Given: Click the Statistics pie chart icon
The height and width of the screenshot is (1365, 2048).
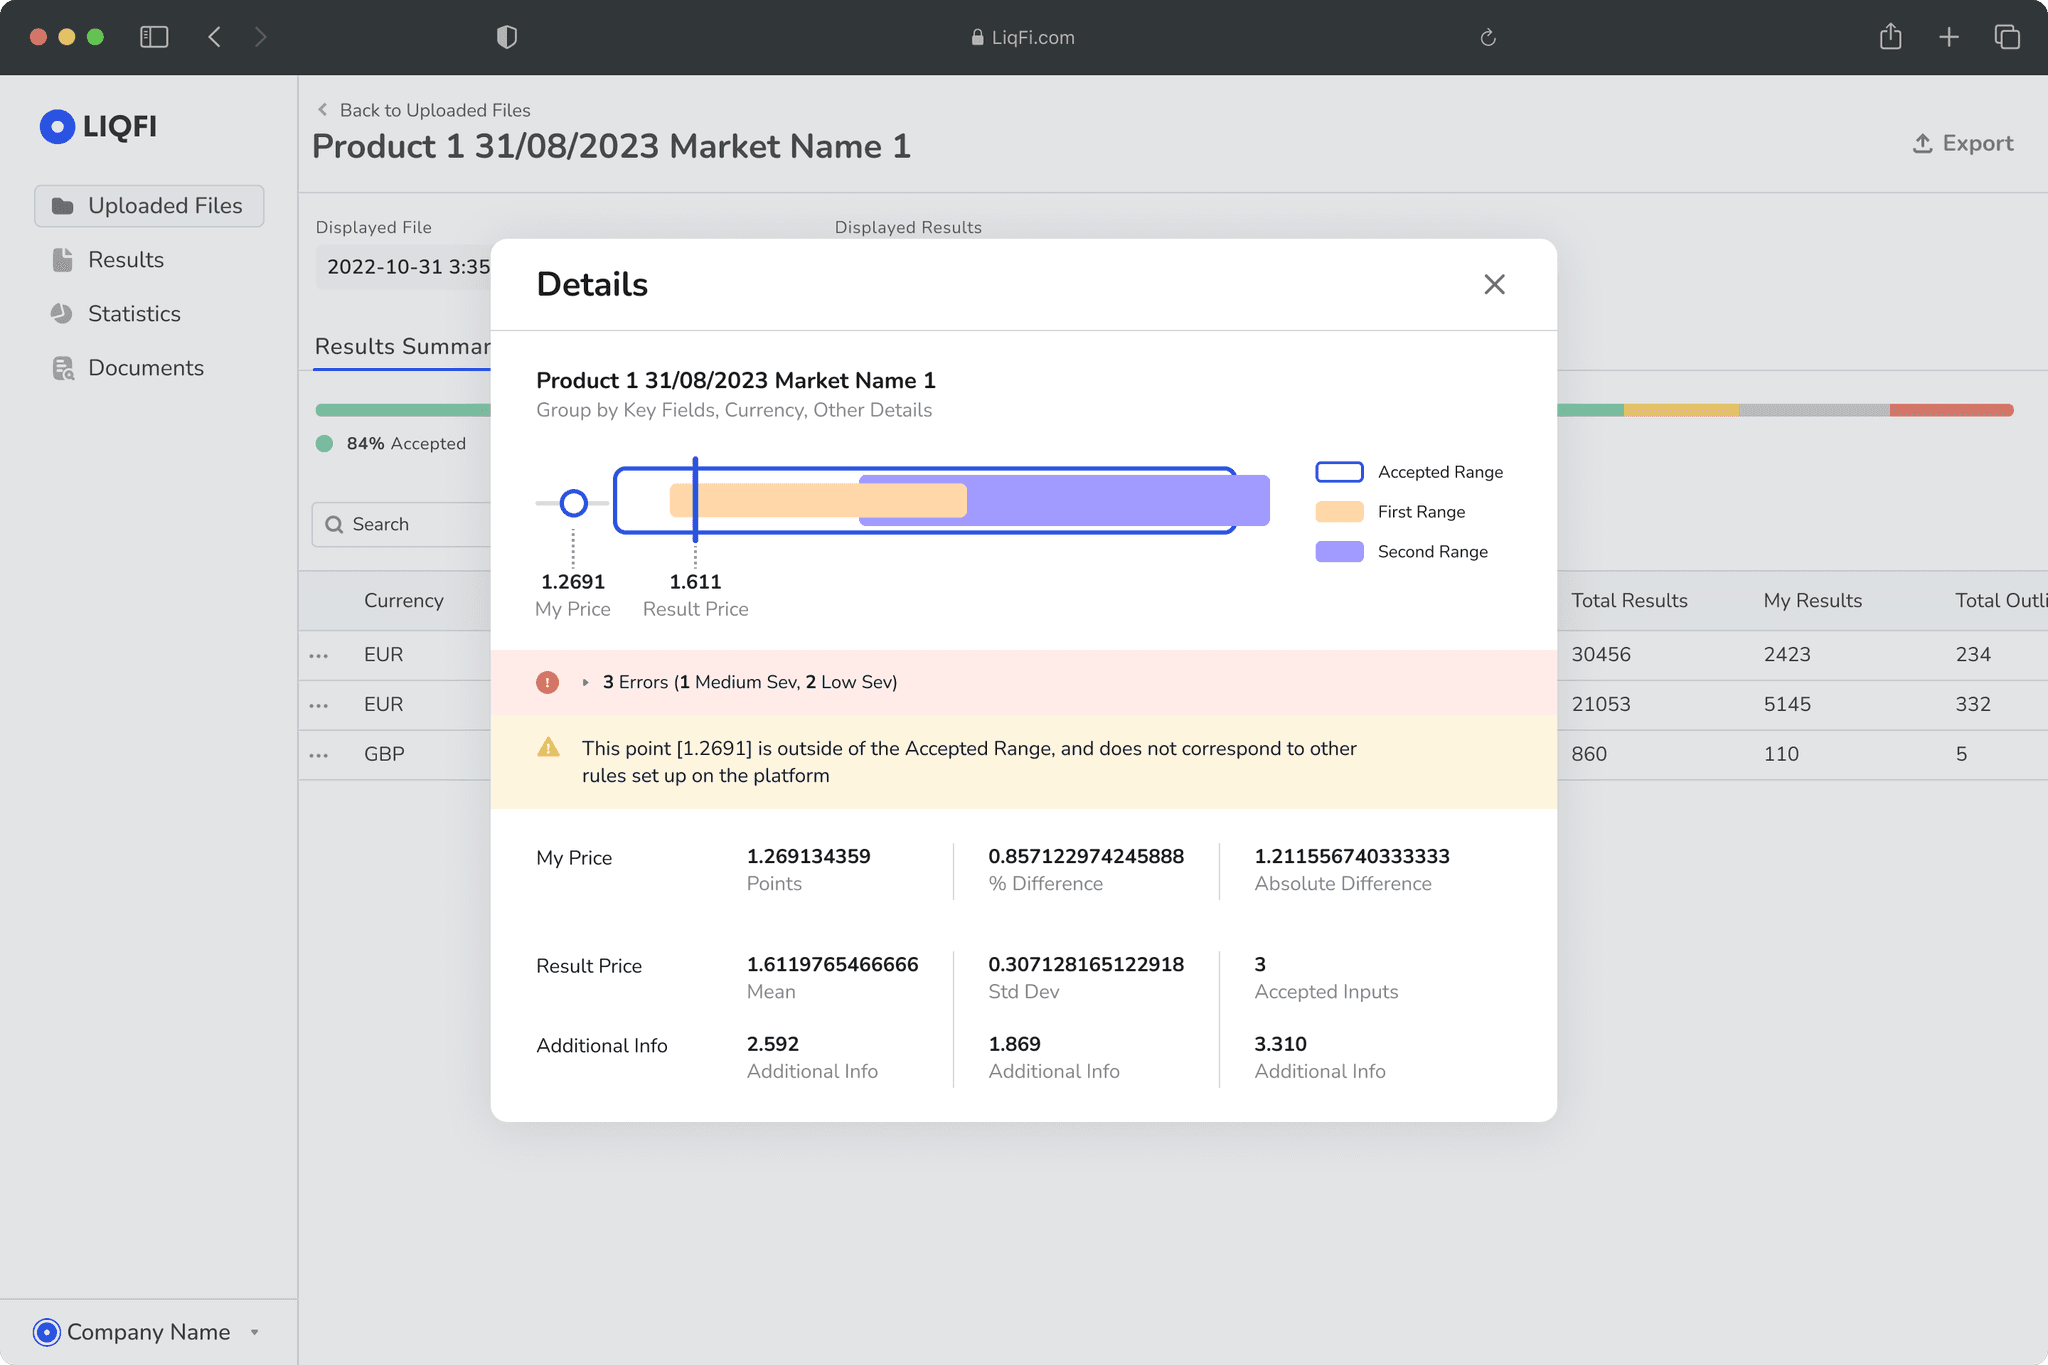Looking at the screenshot, I should [x=62, y=314].
